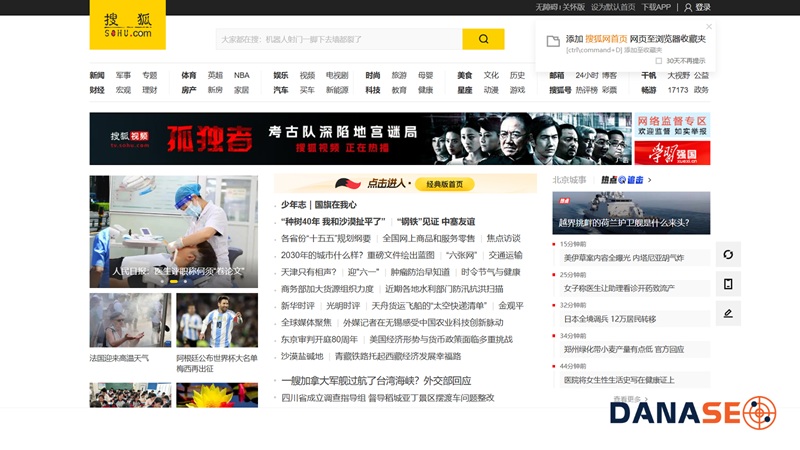Open the 汽车 navigation item
The width and height of the screenshot is (800, 450).
(281, 90)
